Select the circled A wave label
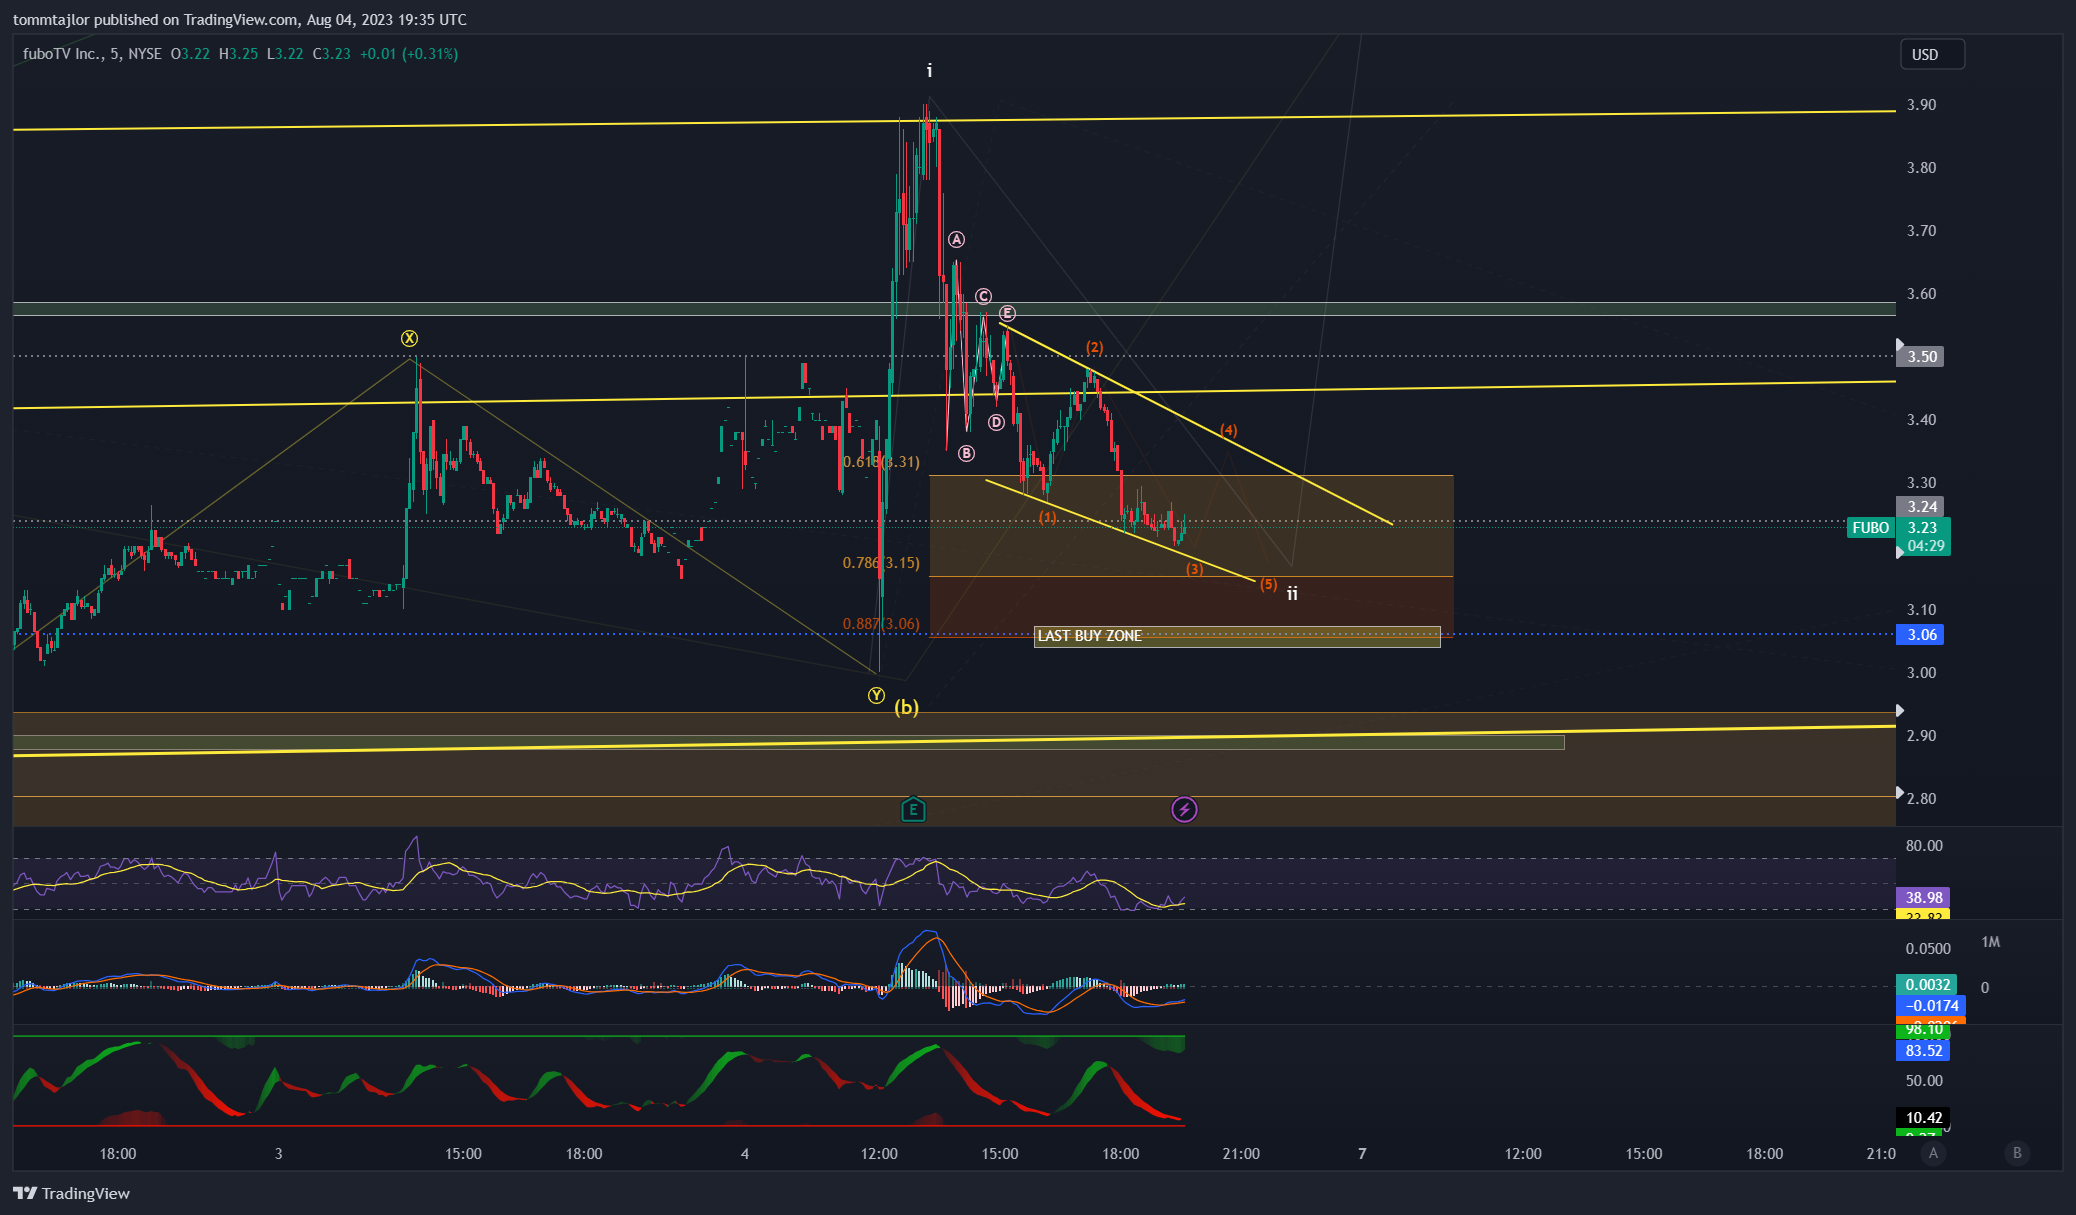 click(957, 239)
